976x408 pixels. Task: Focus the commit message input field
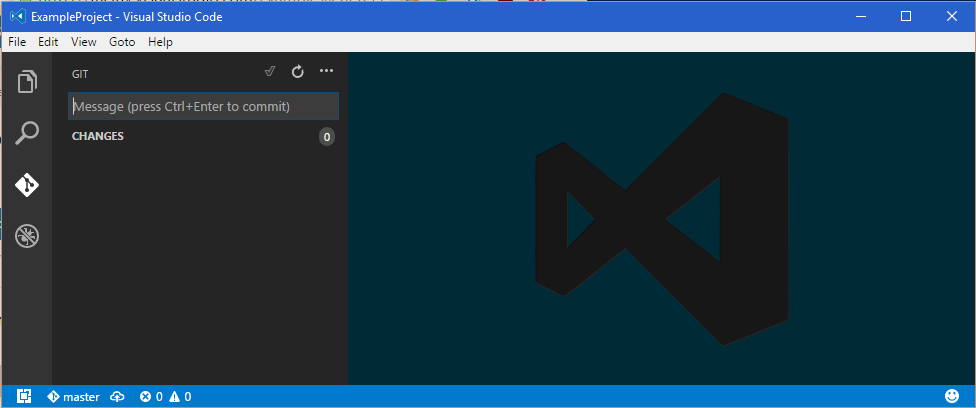coord(203,106)
